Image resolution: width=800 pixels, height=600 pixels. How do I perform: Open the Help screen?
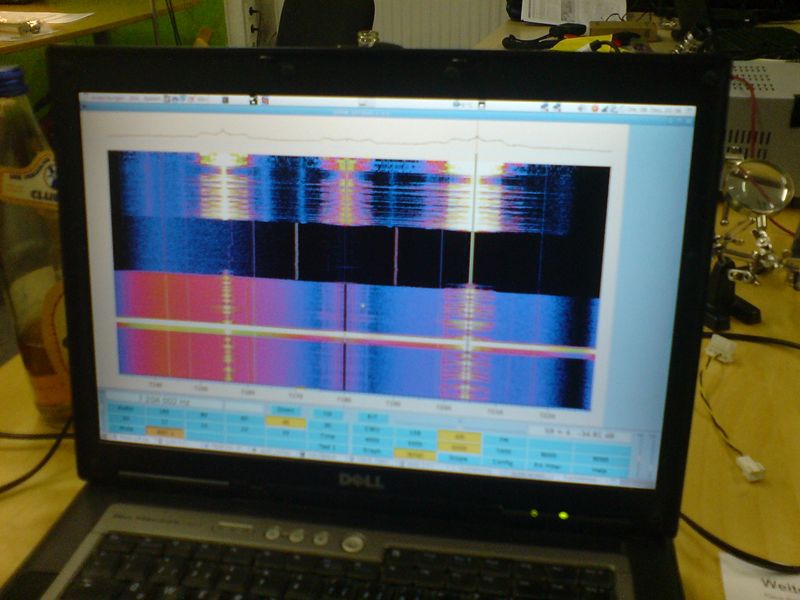[x=602, y=470]
